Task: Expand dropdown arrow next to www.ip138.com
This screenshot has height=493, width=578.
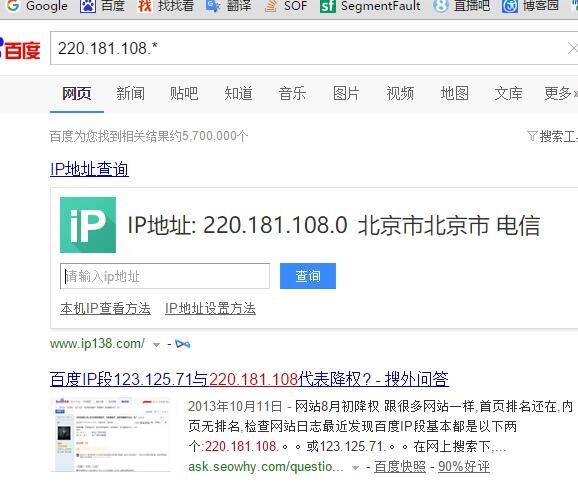Action: click(x=156, y=345)
